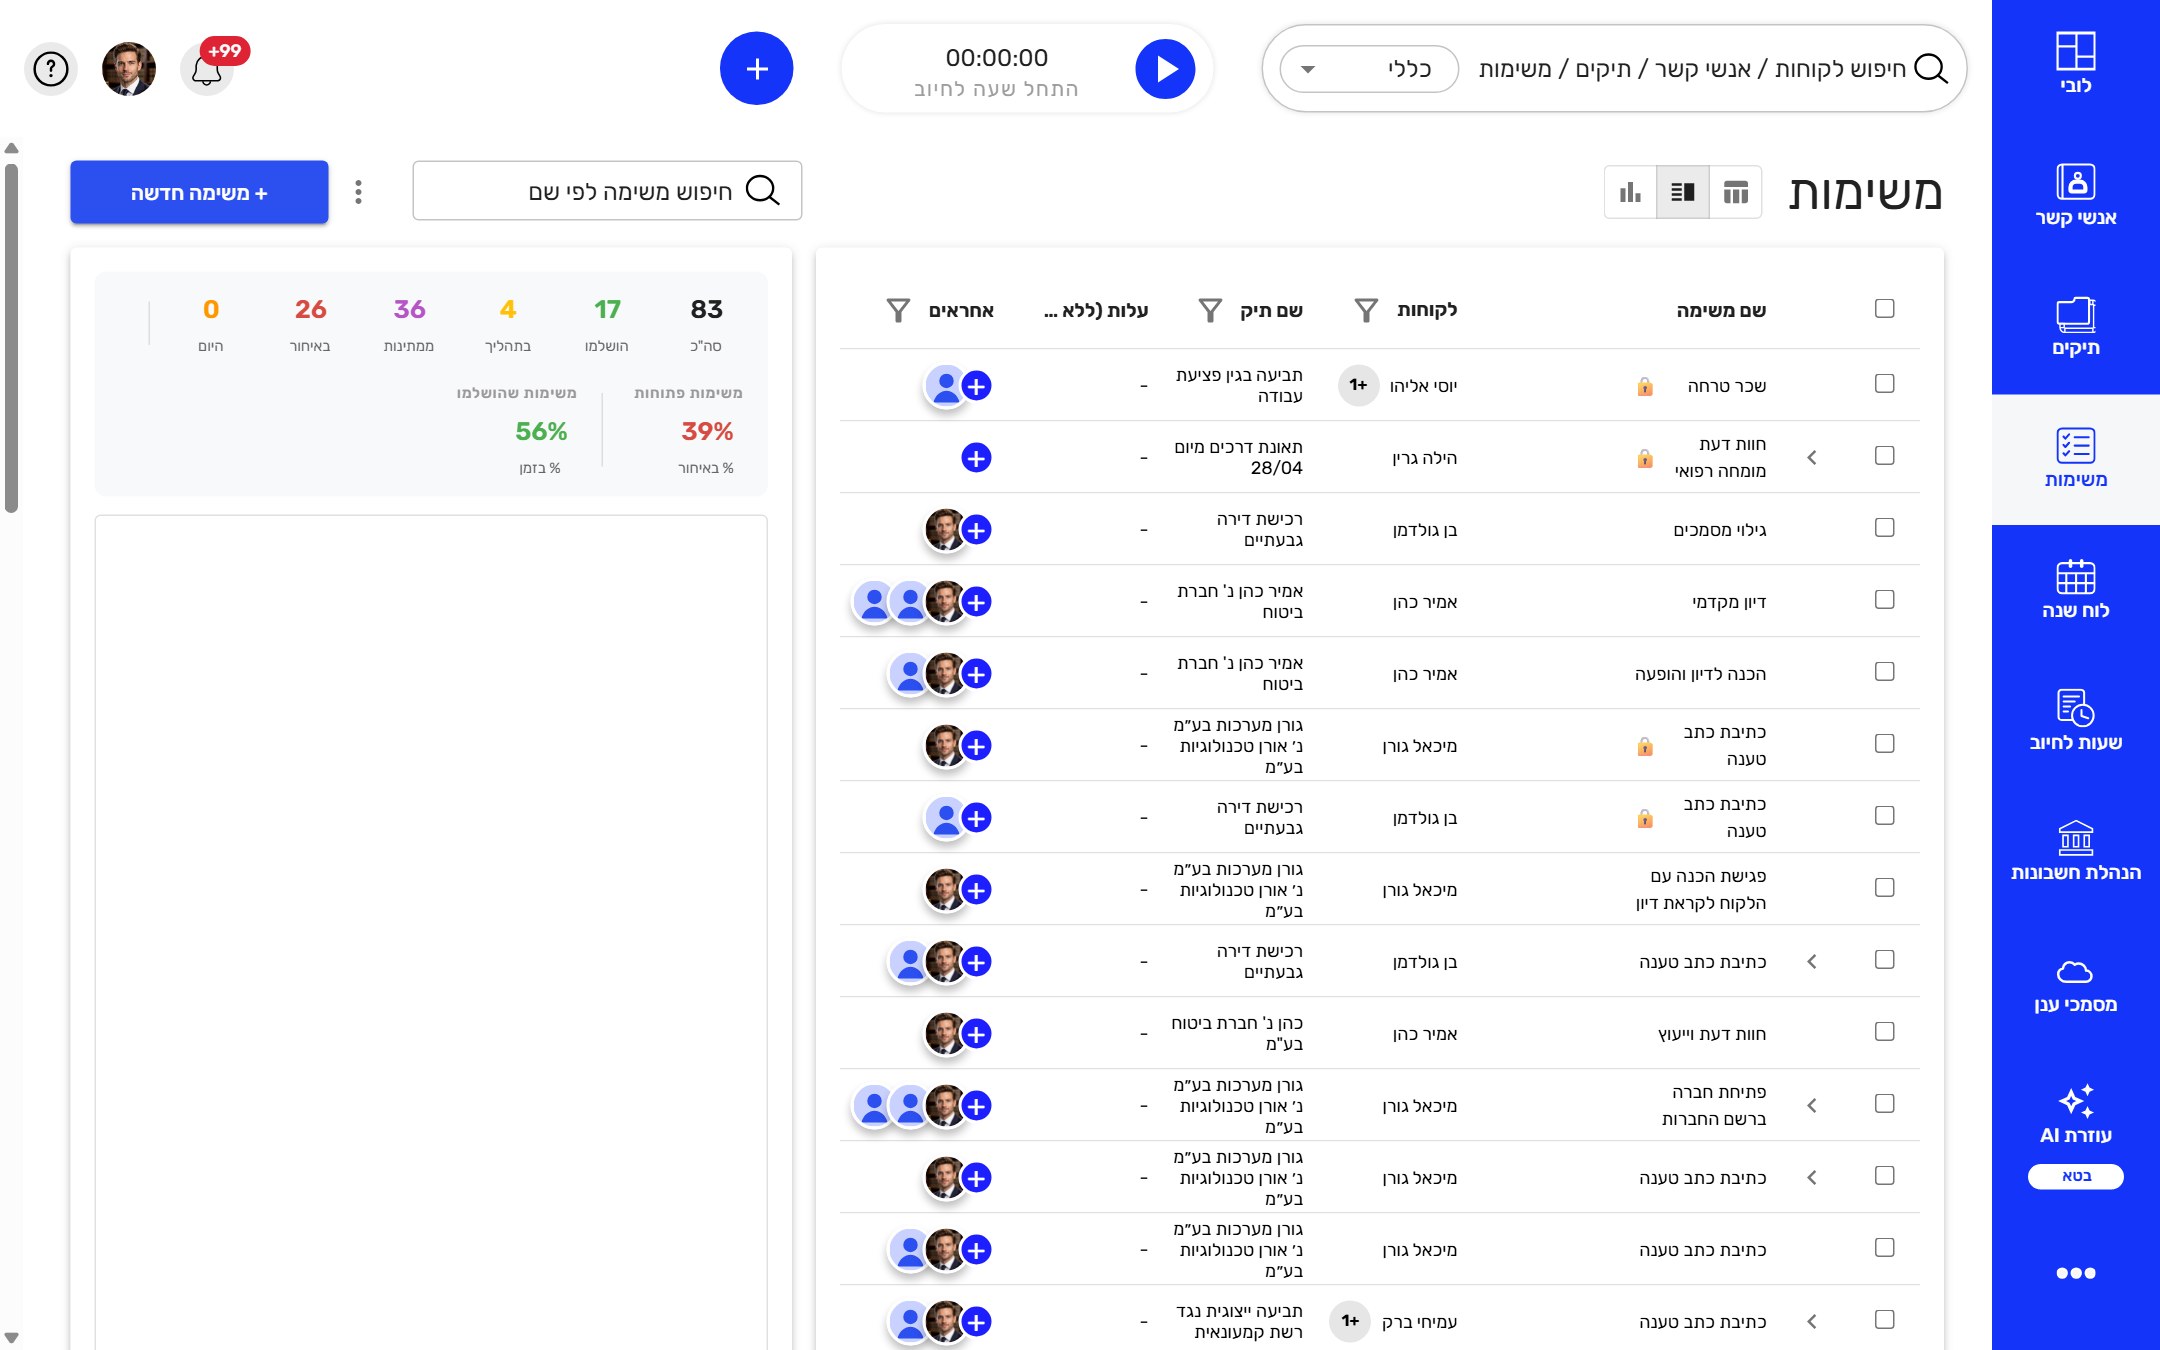Open the לקוחות column filter icon
This screenshot has height=1350, width=2160.
(x=1366, y=310)
